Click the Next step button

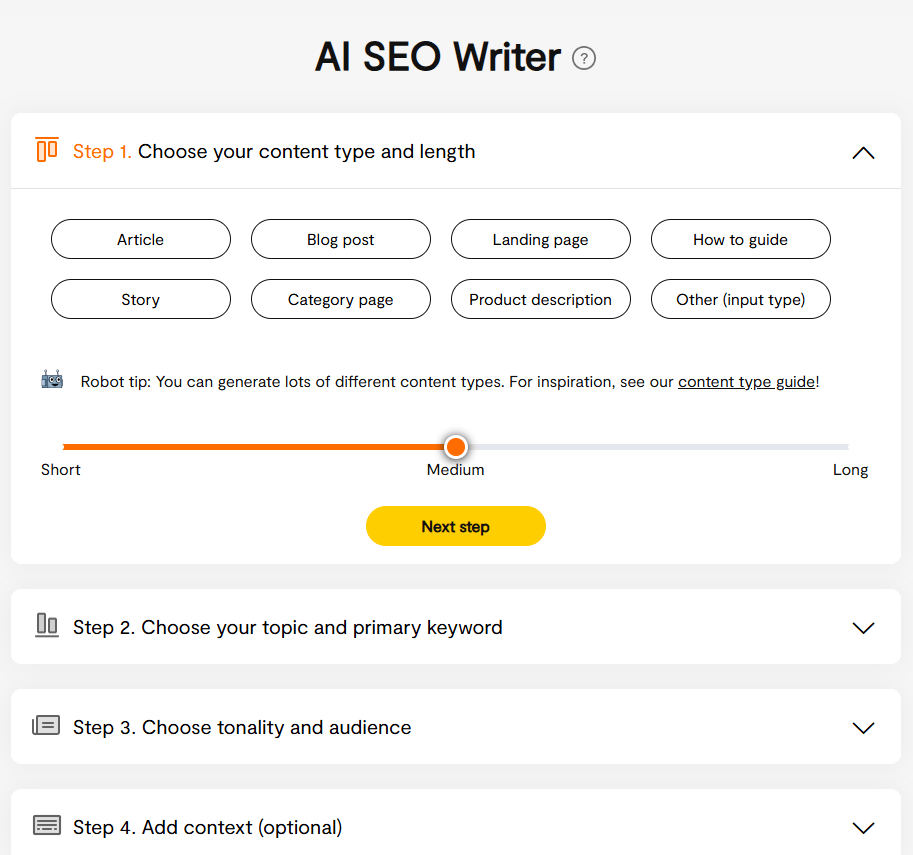tap(455, 526)
